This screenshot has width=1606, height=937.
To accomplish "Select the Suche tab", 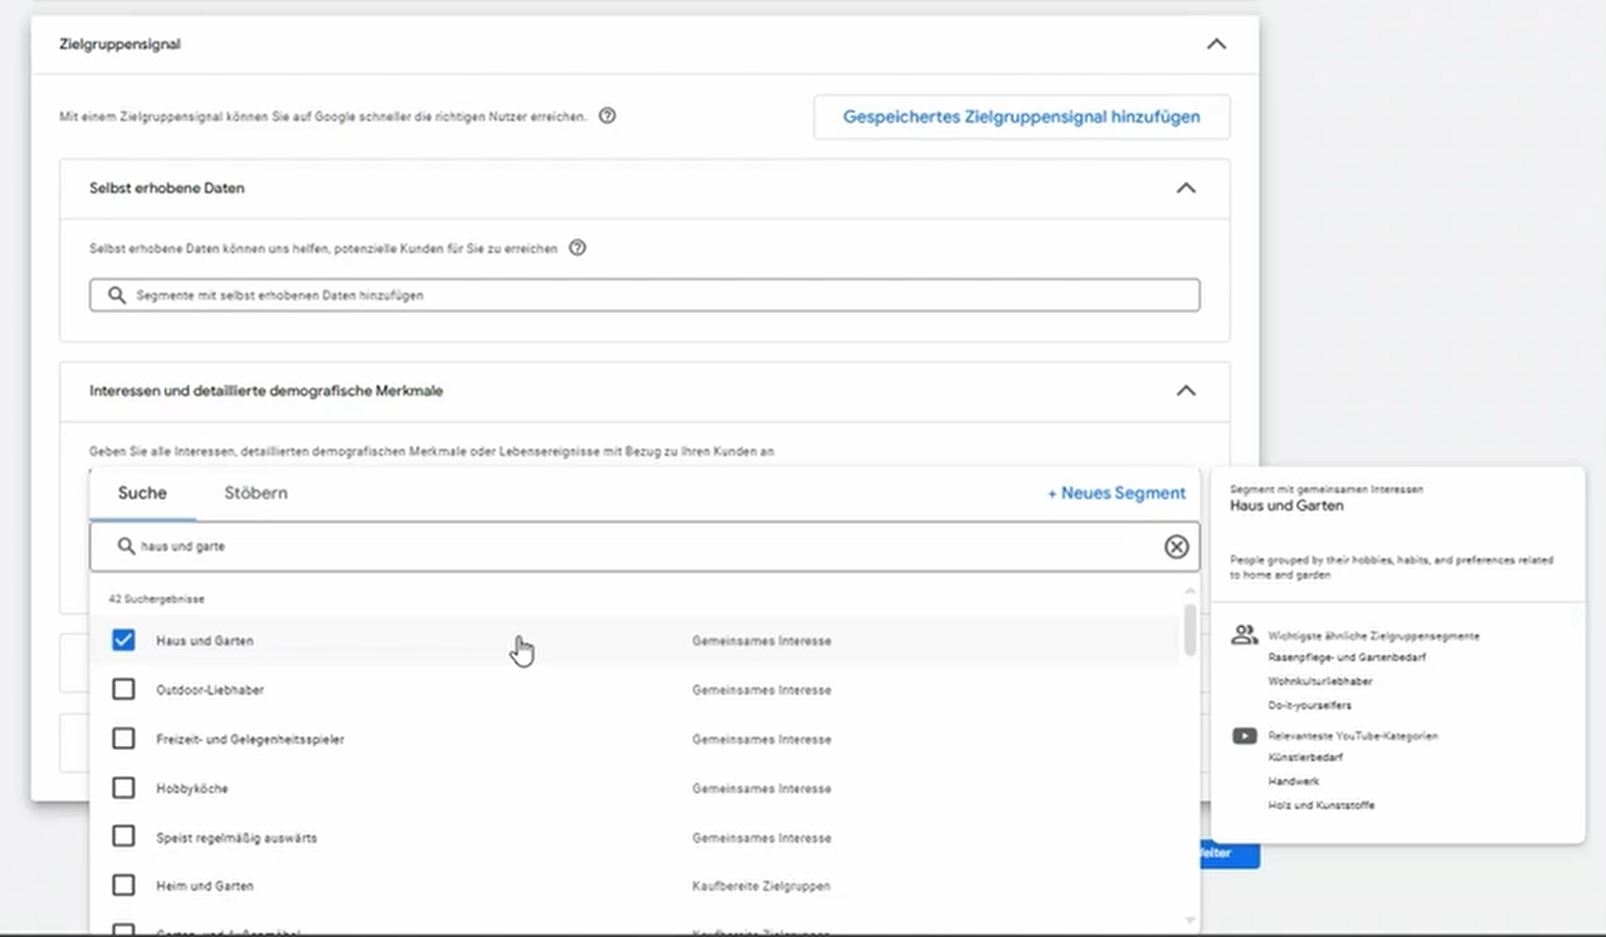I will tap(142, 492).
